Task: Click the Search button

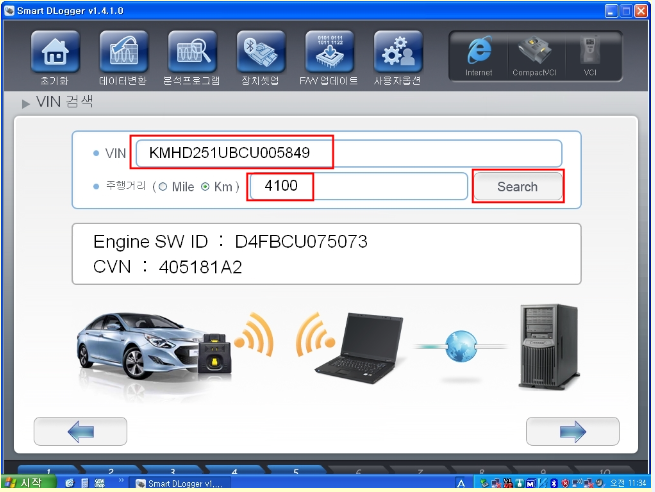Action: click(x=518, y=186)
